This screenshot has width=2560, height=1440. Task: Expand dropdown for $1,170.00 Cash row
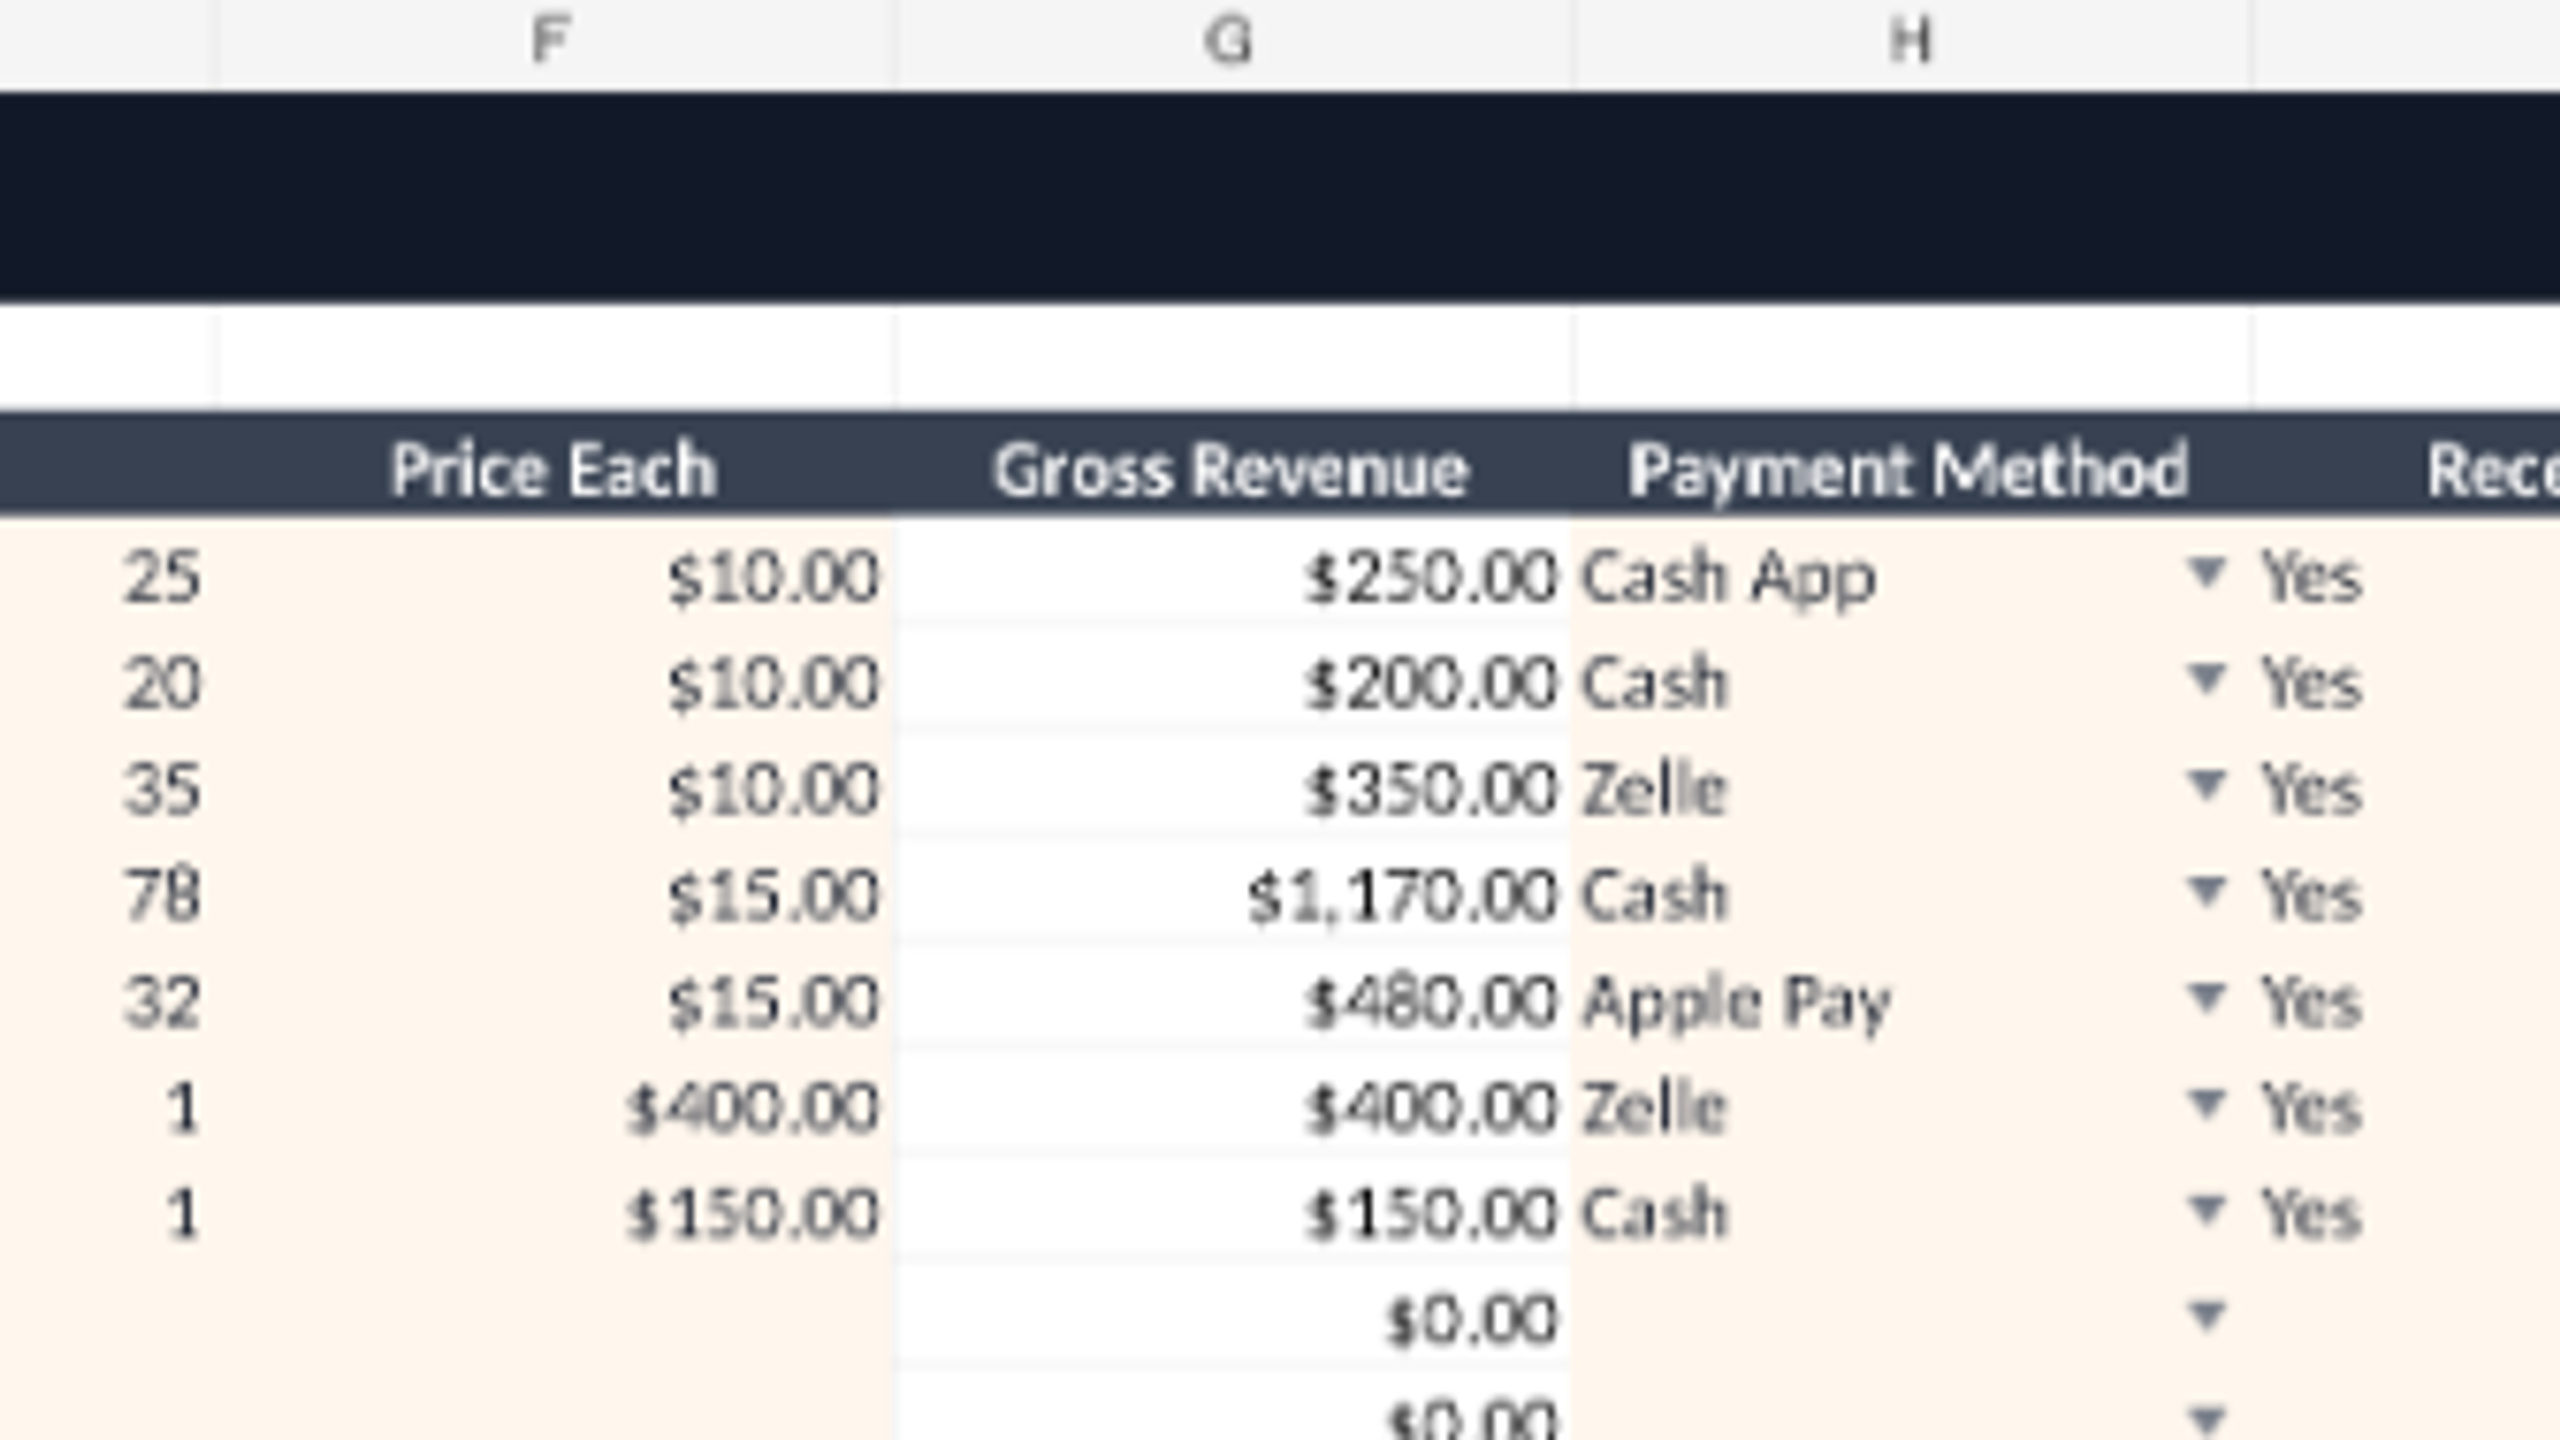coord(2206,892)
